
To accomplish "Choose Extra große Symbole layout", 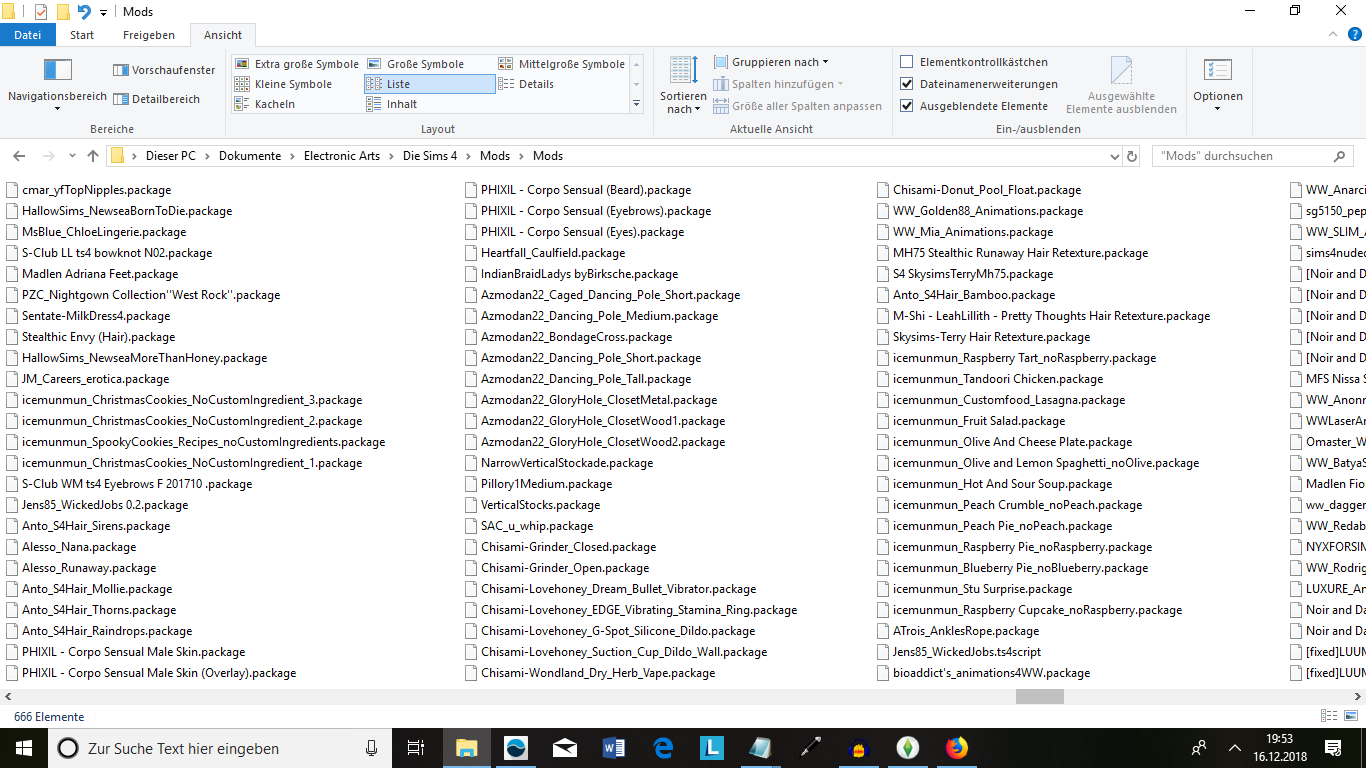I will pyautogui.click(x=296, y=64).
